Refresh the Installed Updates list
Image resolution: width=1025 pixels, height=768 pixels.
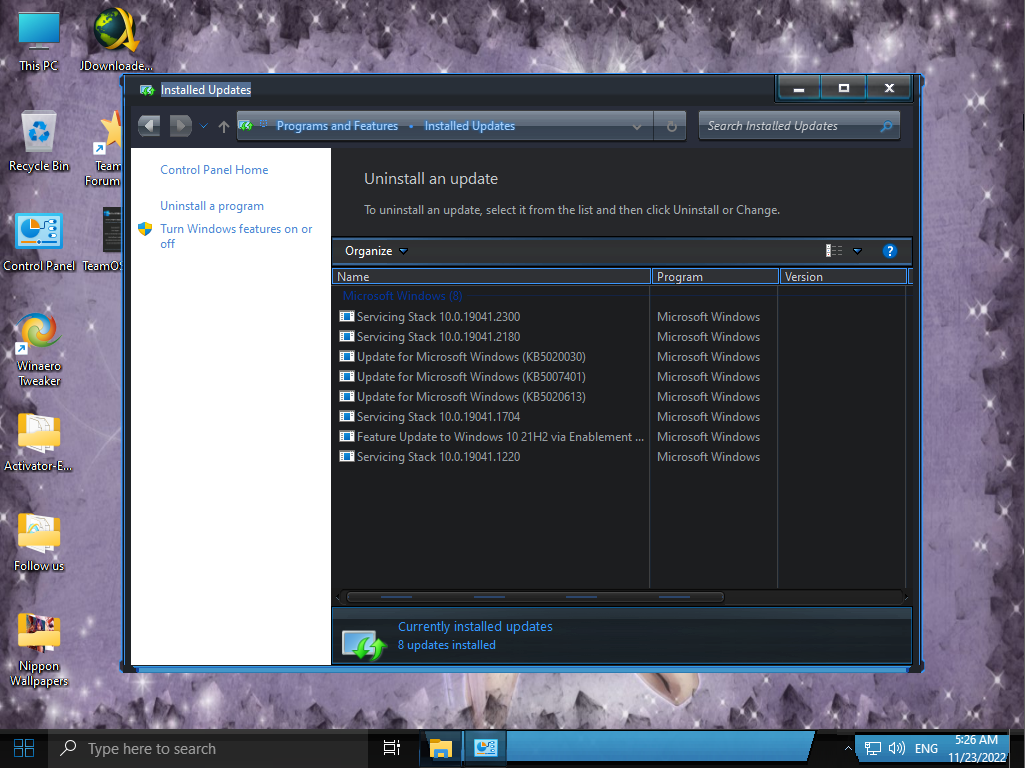click(671, 126)
